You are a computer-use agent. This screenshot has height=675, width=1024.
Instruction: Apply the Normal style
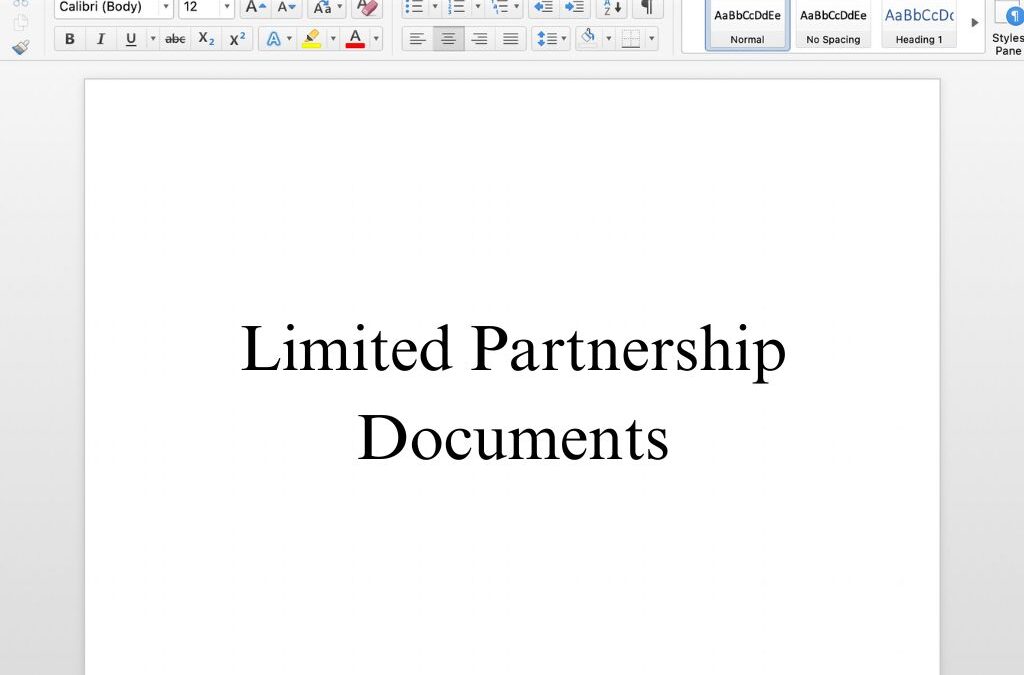point(747,25)
